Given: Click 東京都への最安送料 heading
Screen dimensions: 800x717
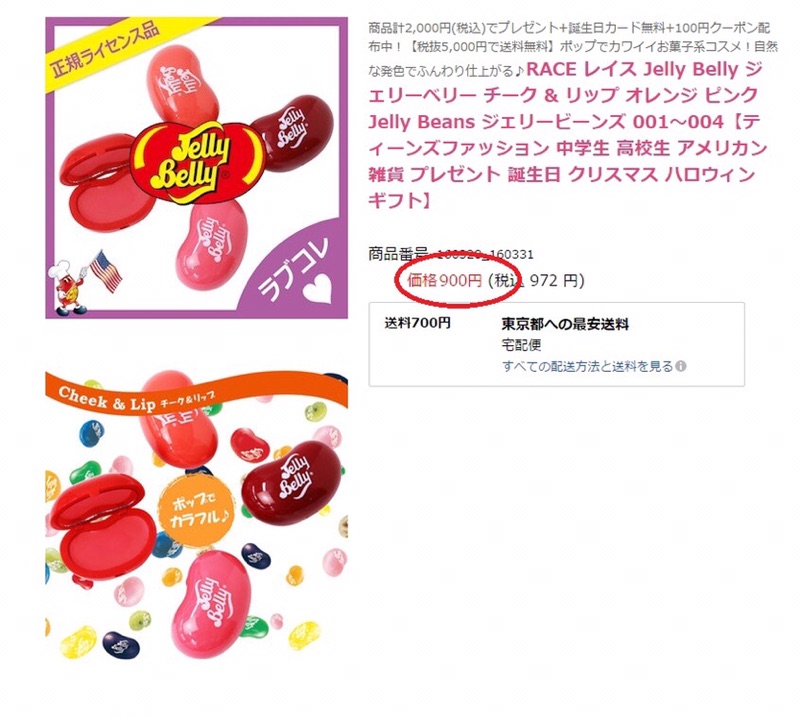Looking at the screenshot, I should pos(565,324).
